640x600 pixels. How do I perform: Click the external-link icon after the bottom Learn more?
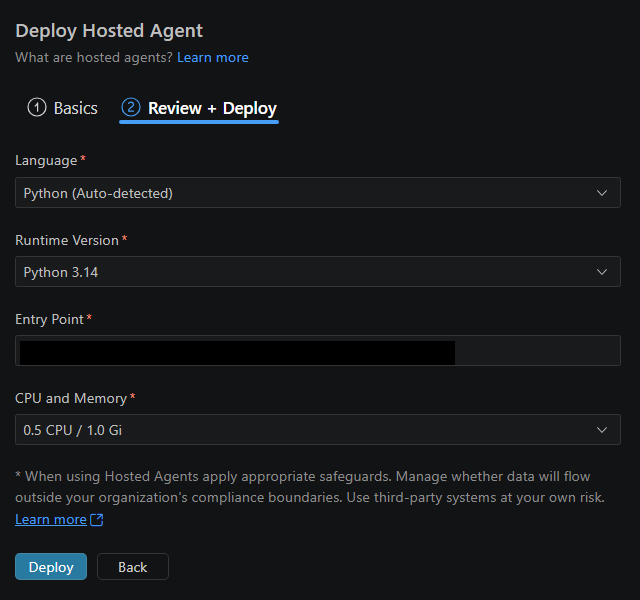[x=97, y=520]
